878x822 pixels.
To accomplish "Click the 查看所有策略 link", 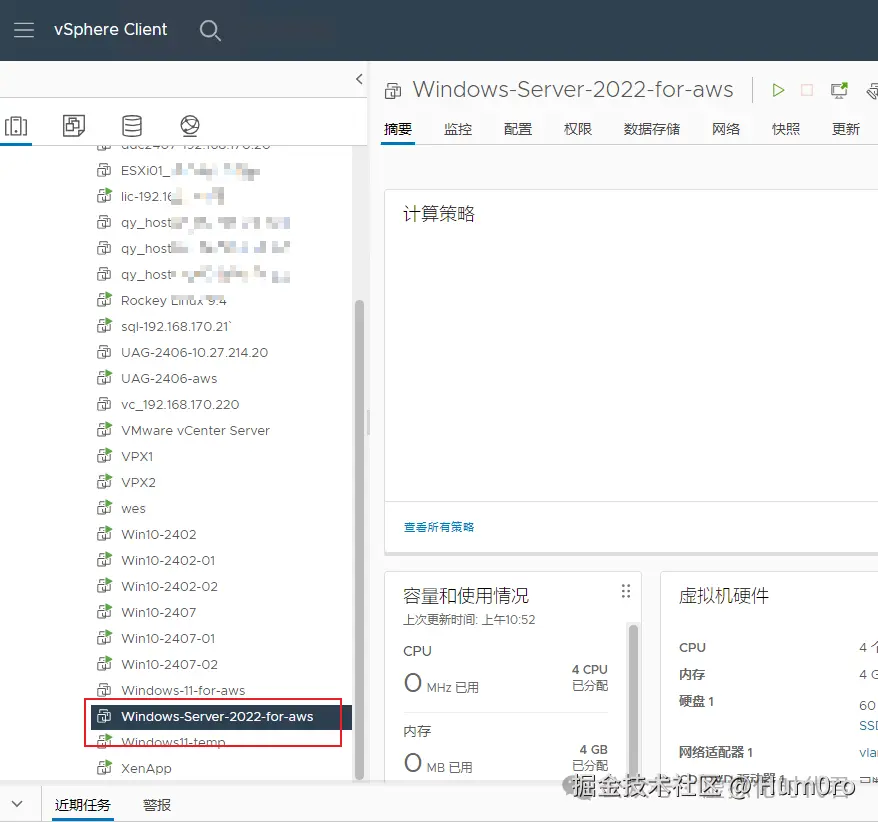I will [x=439, y=527].
